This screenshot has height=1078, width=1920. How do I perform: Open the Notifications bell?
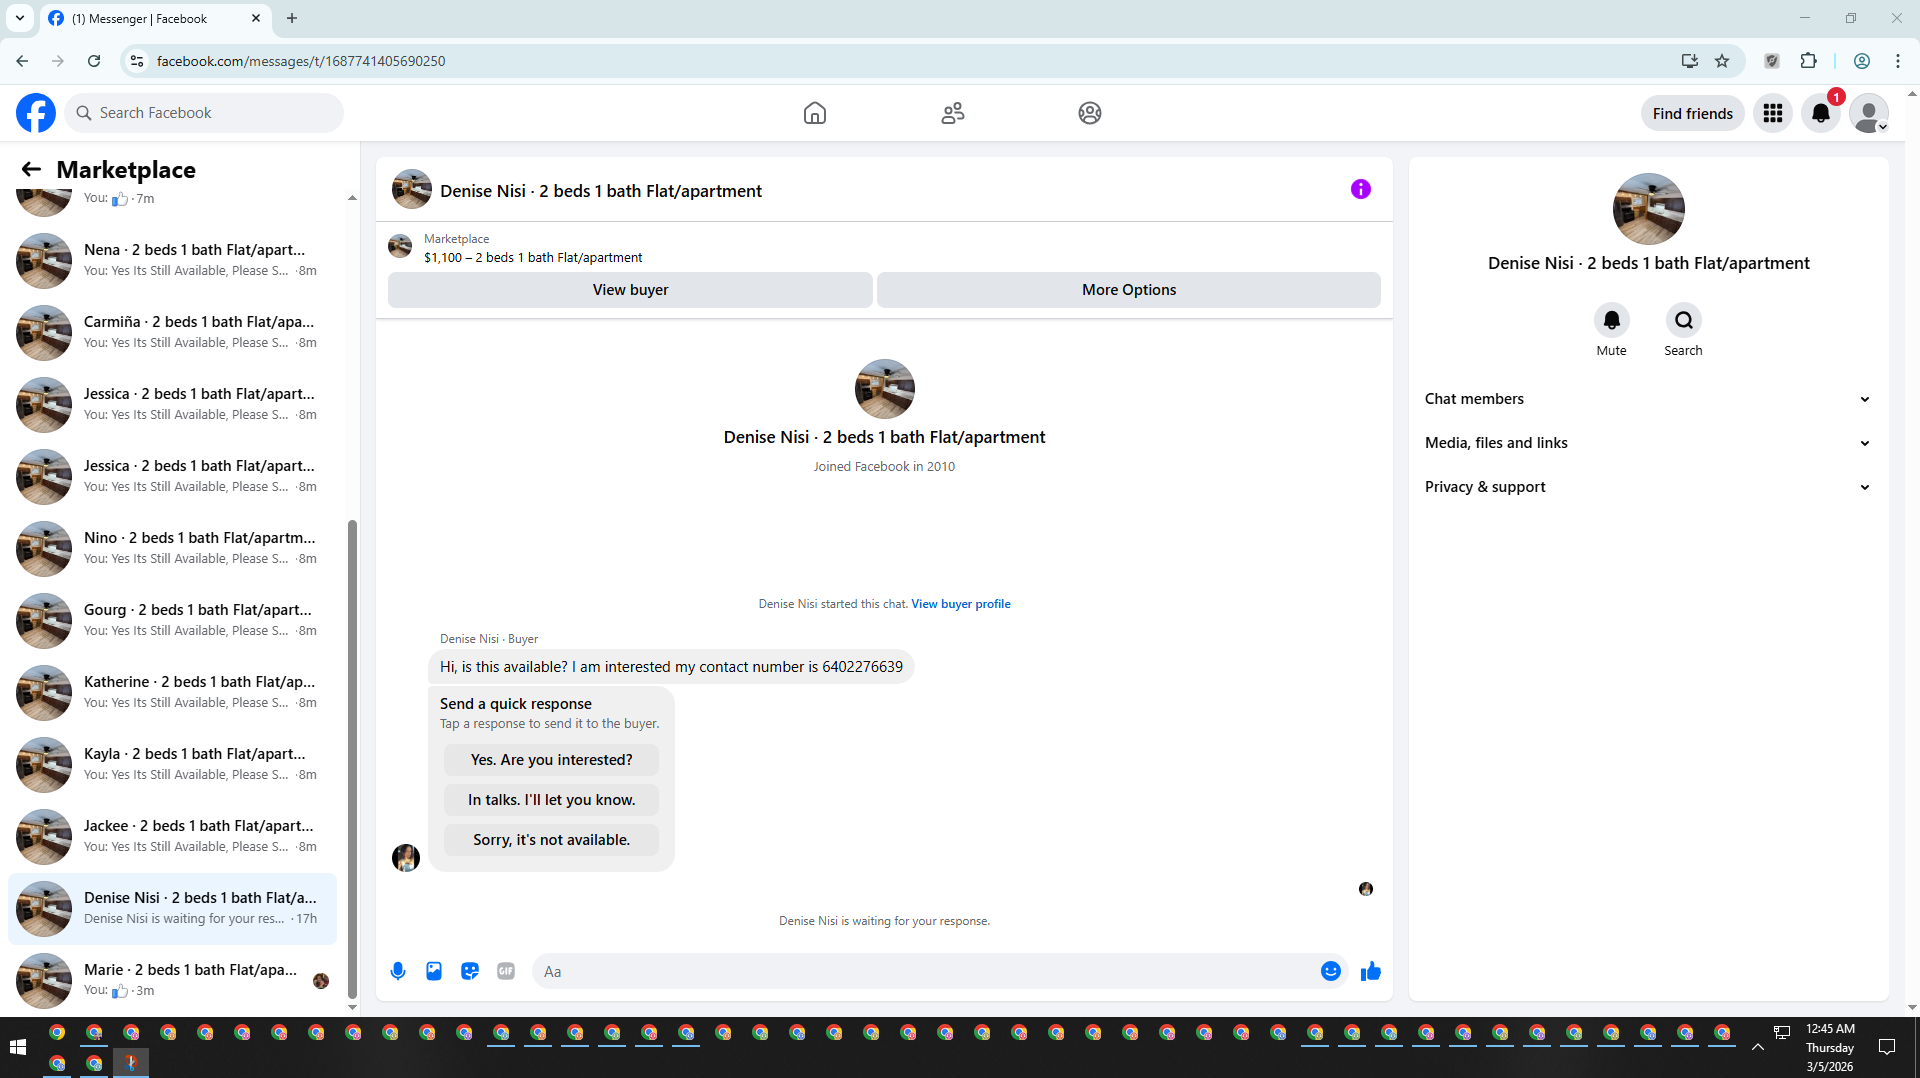1821,113
